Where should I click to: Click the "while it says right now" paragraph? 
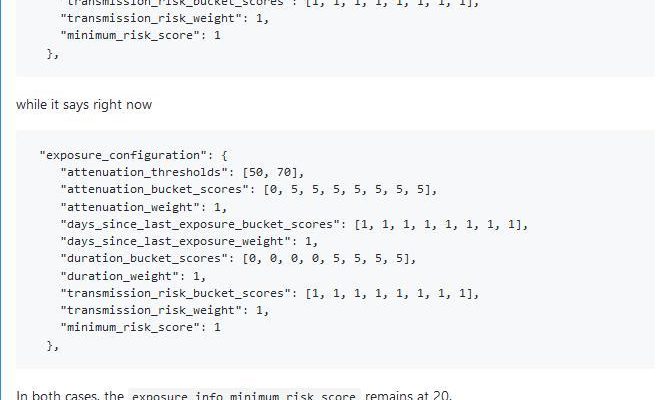pos(84,105)
